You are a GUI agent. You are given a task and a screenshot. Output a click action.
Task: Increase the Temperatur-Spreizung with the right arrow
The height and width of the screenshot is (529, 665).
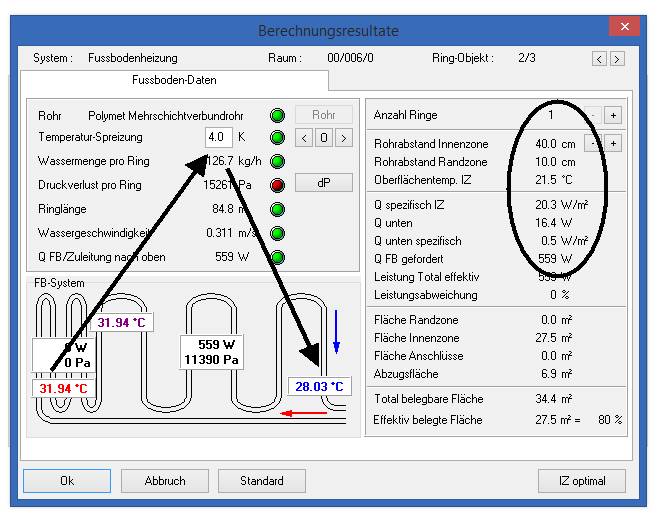(343, 137)
